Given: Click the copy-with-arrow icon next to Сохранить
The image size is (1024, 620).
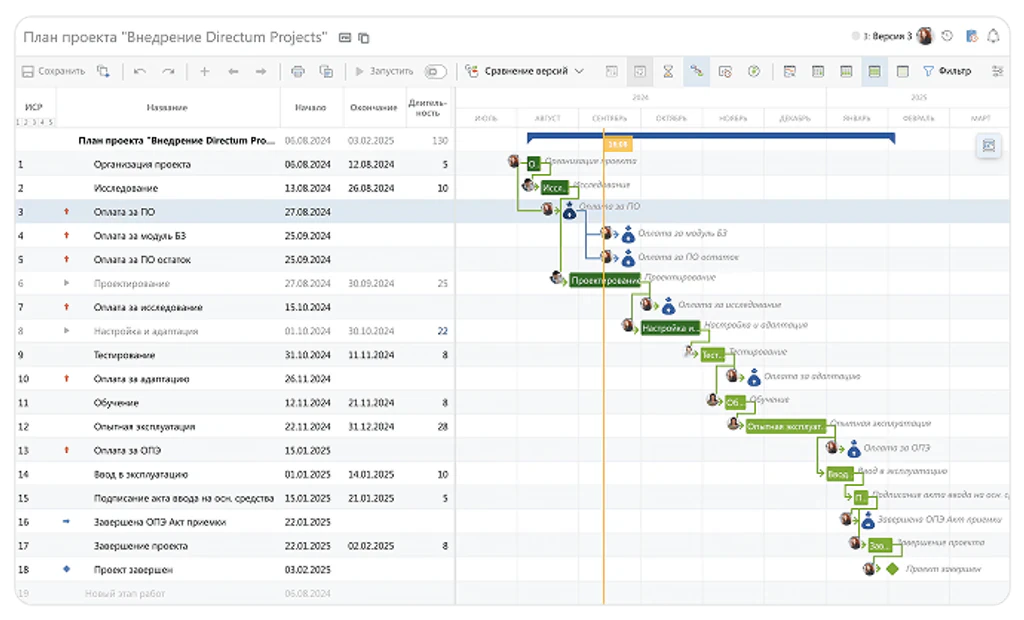Looking at the screenshot, I should 103,71.
